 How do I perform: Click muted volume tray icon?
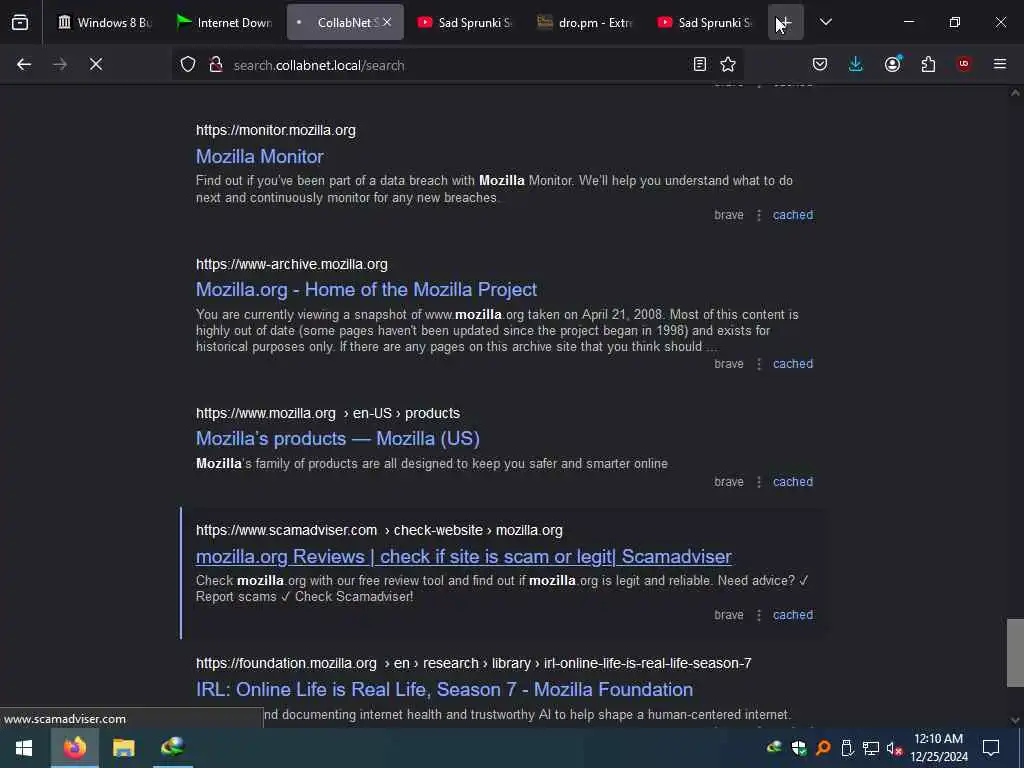tap(895, 748)
